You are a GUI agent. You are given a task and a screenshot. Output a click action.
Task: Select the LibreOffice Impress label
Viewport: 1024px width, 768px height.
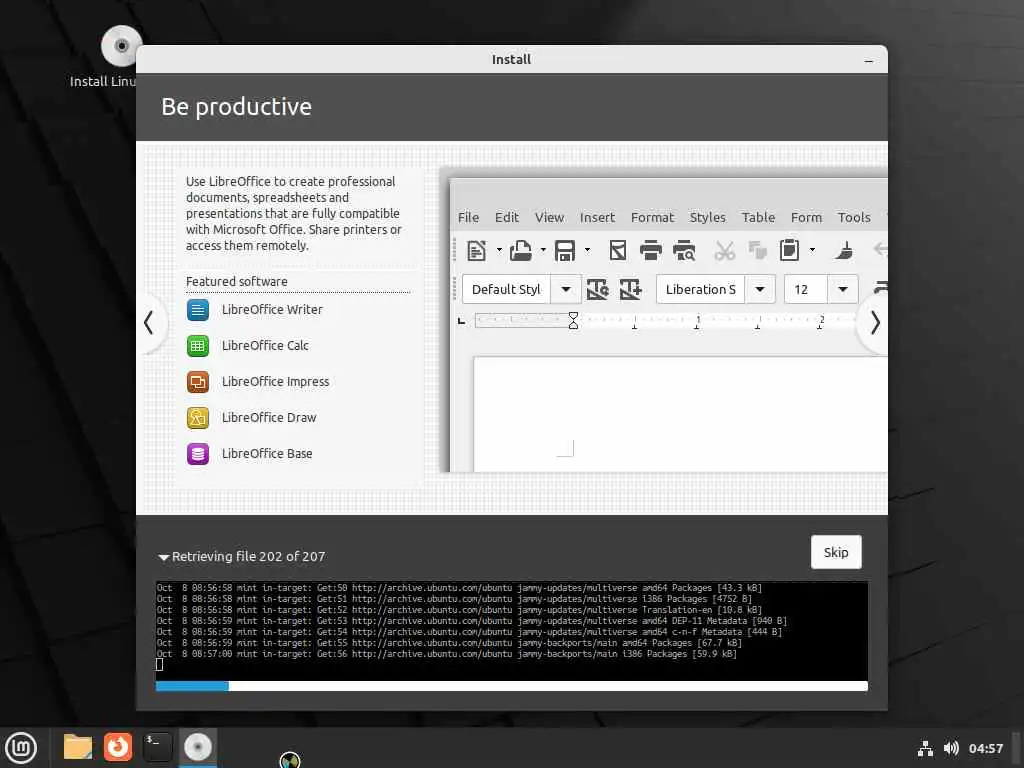pyautogui.click(x=276, y=381)
